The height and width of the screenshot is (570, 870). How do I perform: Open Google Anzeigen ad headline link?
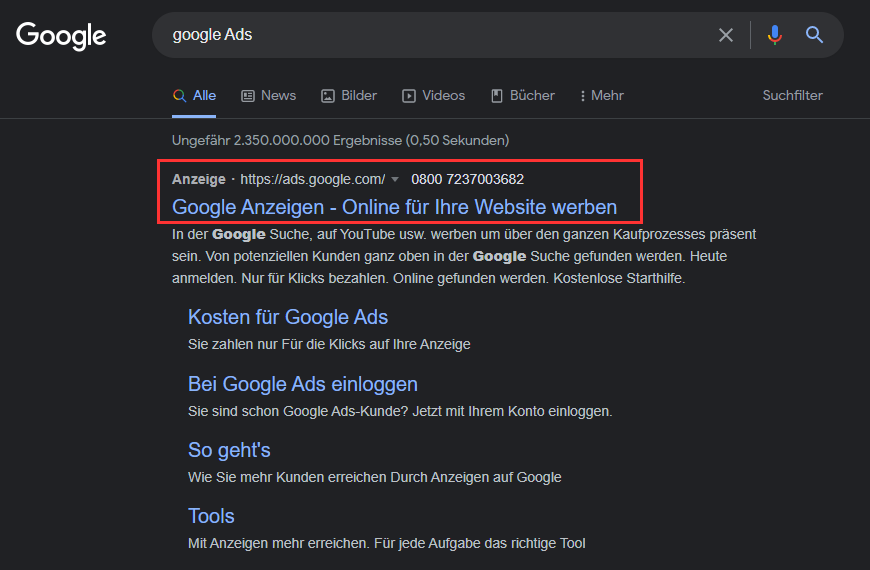point(394,207)
